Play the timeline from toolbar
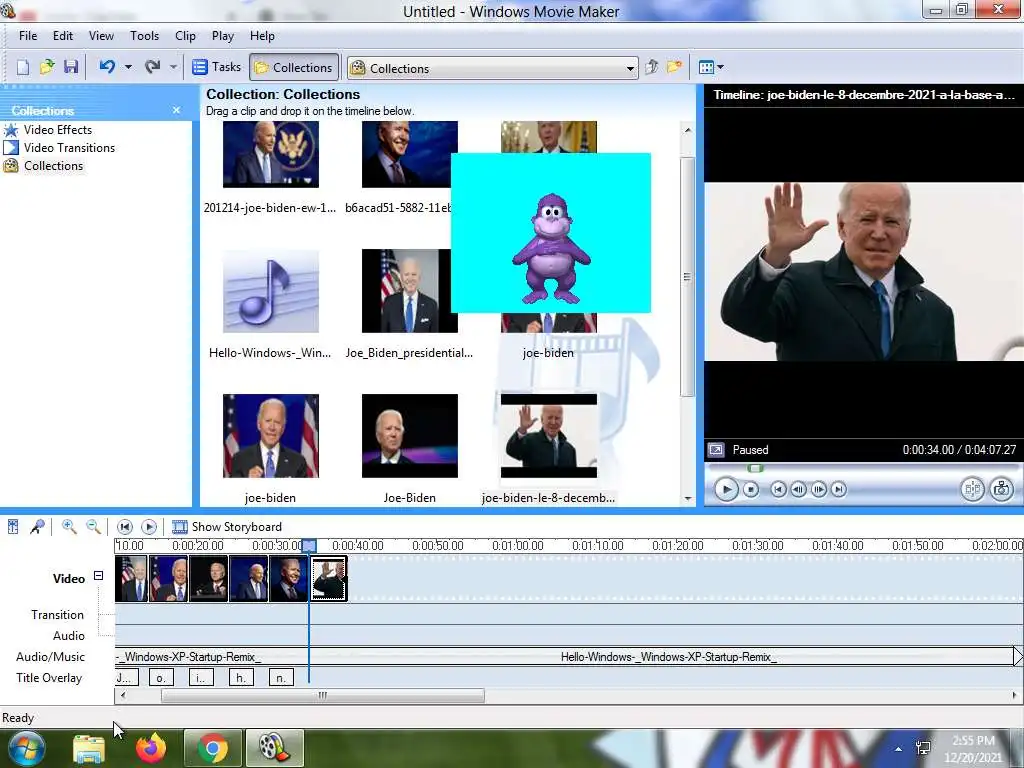 pyautogui.click(x=149, y=526)
